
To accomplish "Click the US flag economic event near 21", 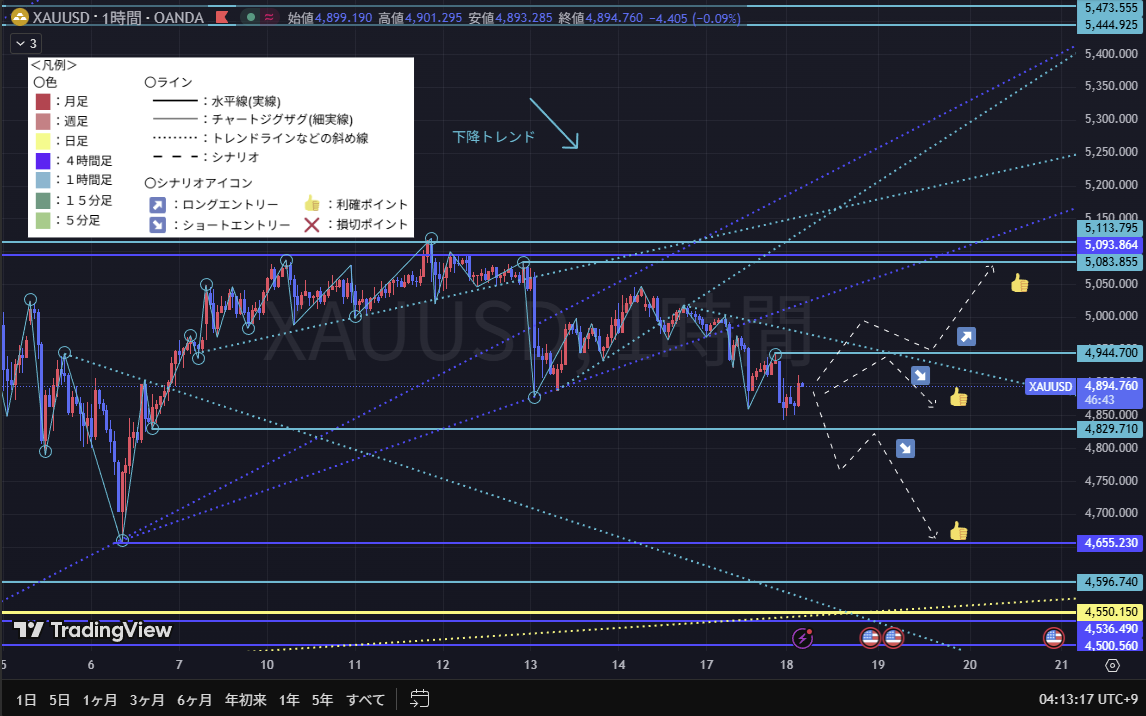I will [1053, 637].
